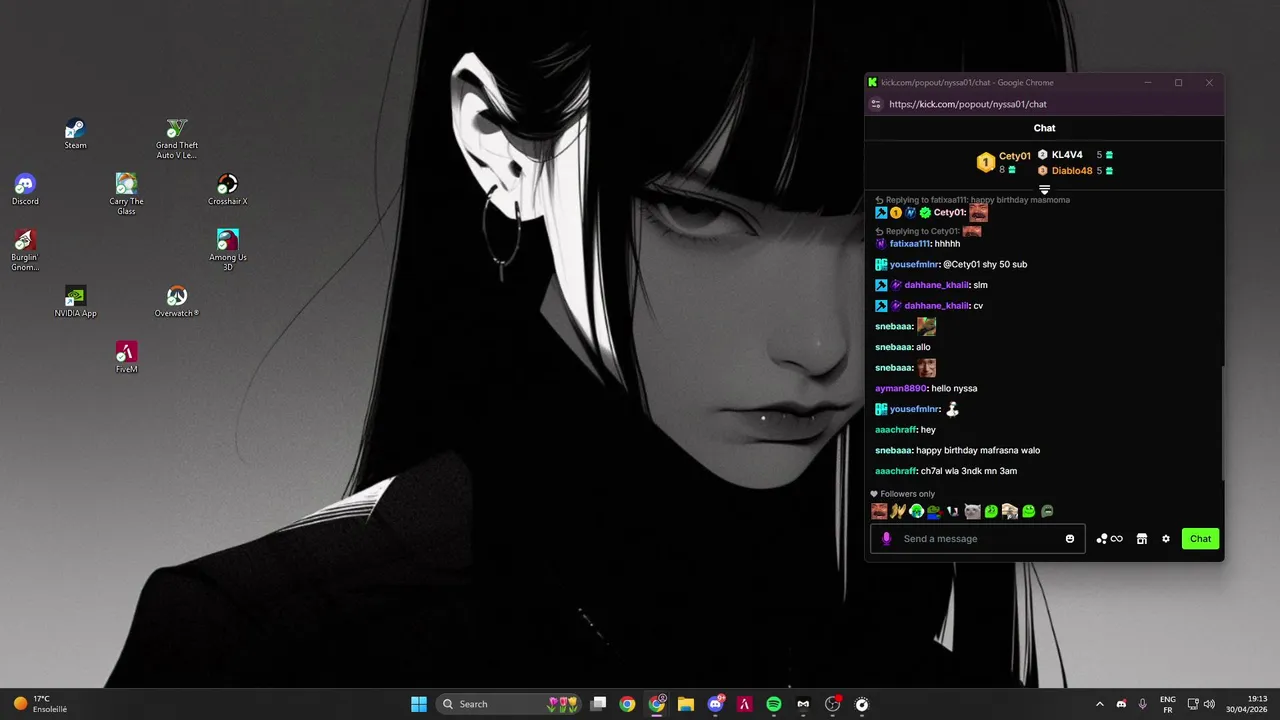Image resolution: width=1280 pixels, height=720 pixels.
Task: Collapse the gift leaderboard with the arrow
Action: pos(1044,189)
